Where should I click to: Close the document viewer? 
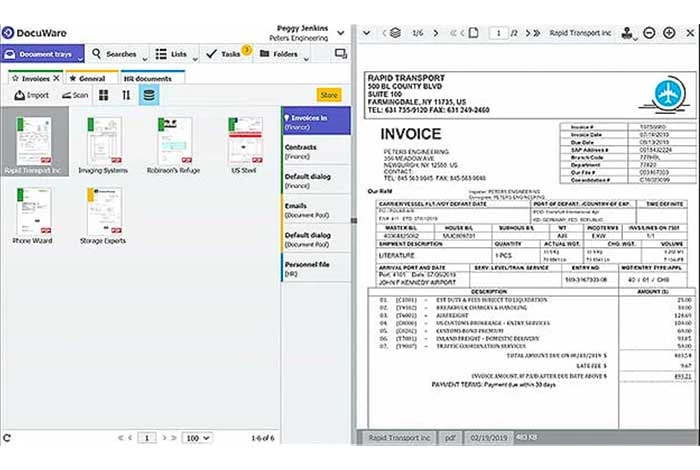[x=690, y=33]
